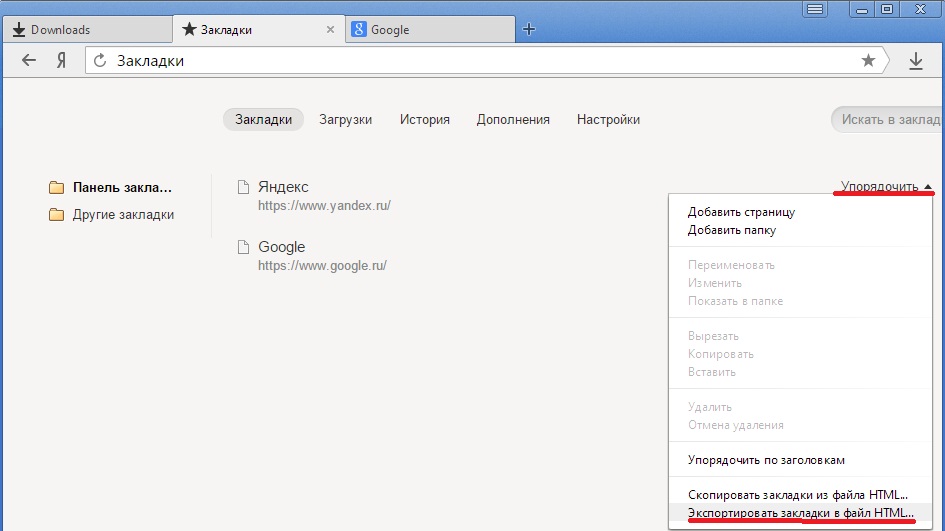
Task: Click the back arrow navigation button
Action: (29, 61)
